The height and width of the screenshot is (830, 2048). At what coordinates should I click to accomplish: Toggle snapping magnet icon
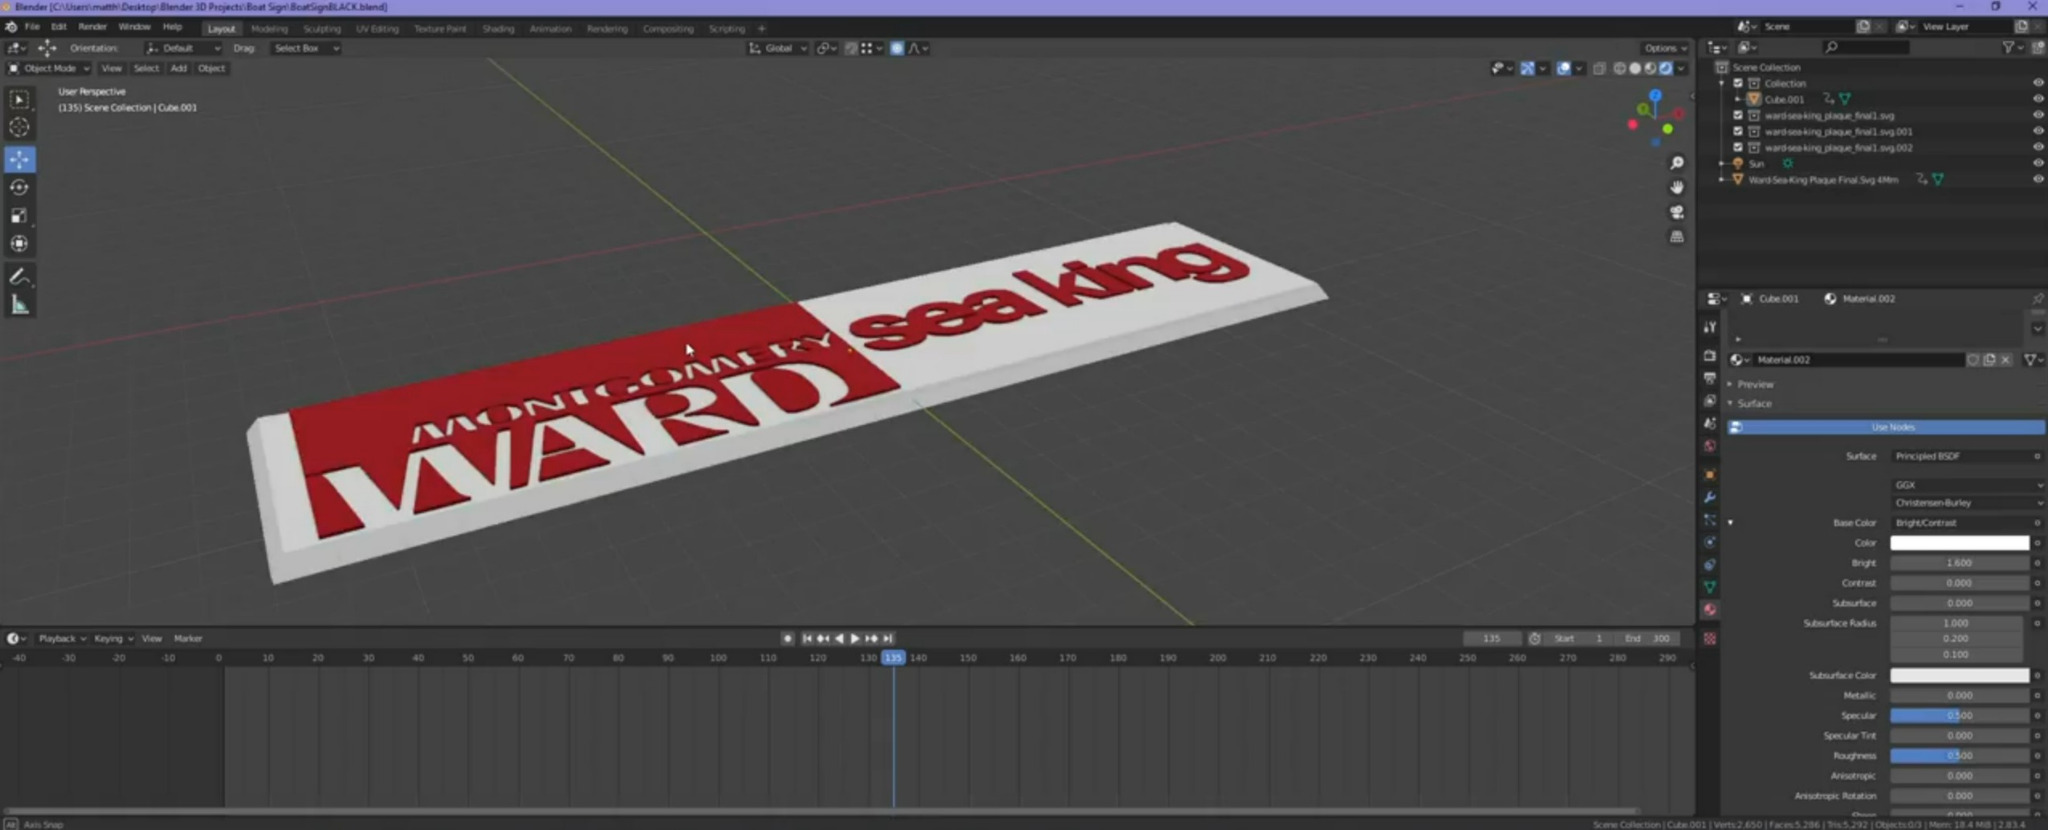coord(851,48)
